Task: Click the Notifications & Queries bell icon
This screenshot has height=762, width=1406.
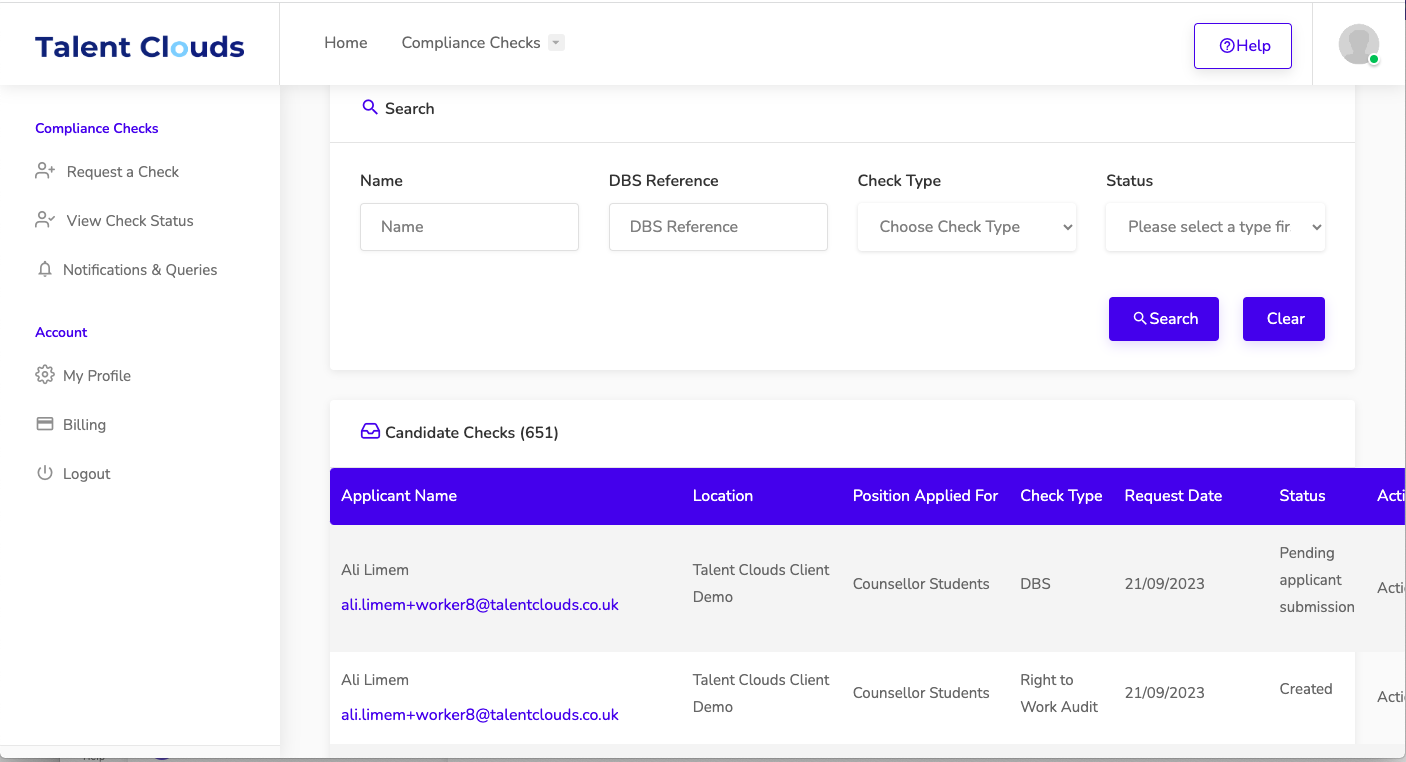Action: coord(44,269)
